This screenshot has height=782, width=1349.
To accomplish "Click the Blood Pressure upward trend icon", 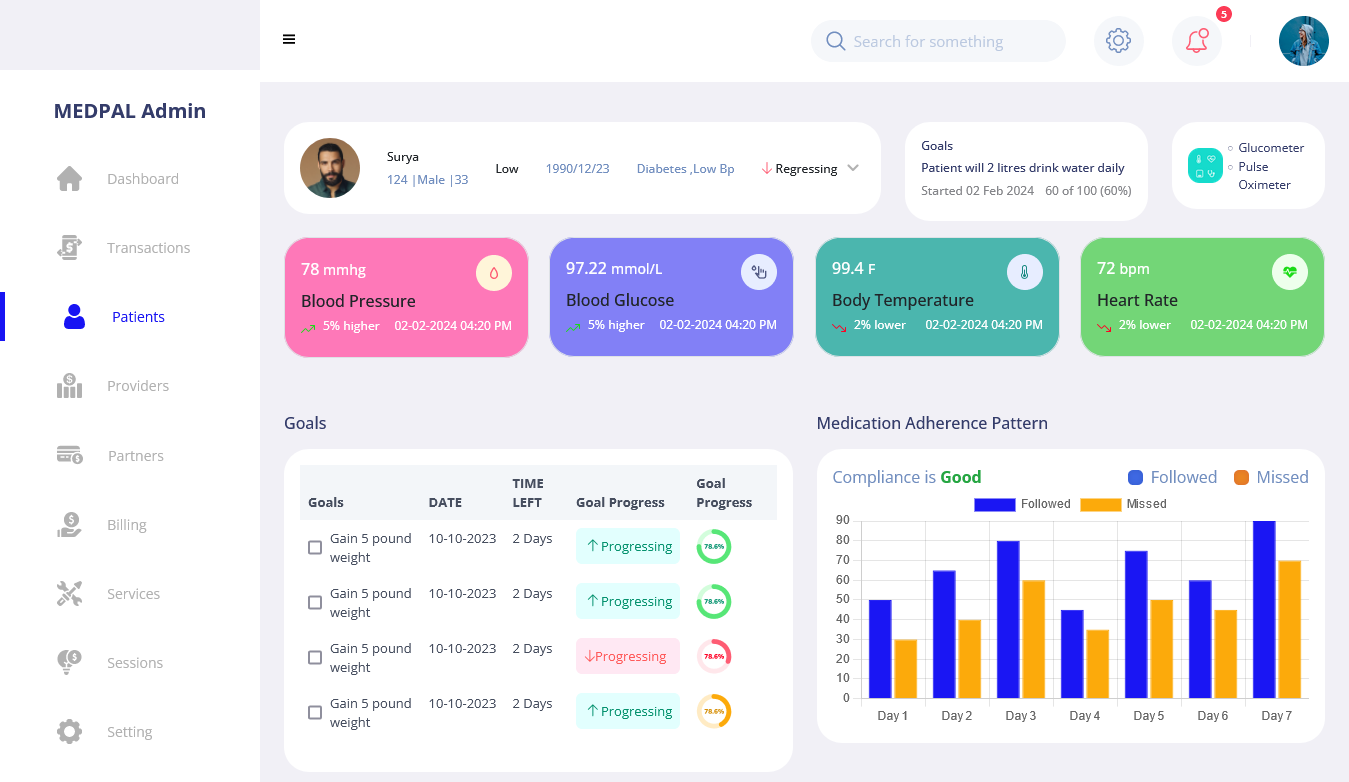I will pyautogui.click(x=309, y=327).
